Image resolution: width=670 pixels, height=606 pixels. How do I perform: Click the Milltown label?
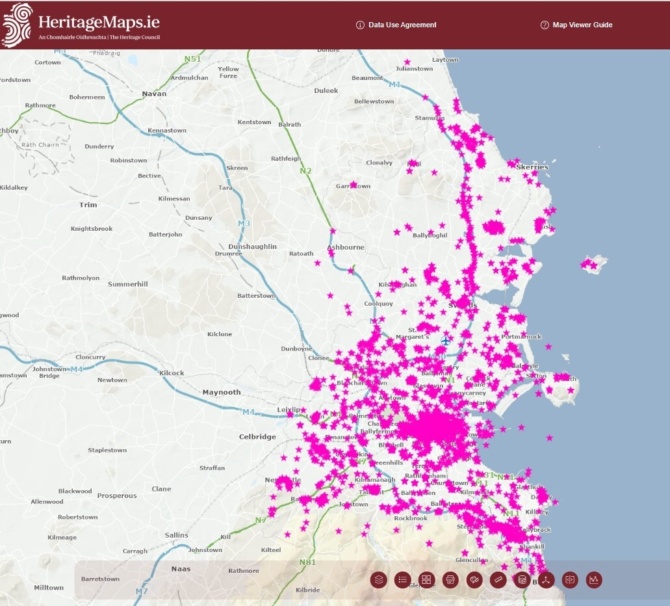click(x=49, y=588)
